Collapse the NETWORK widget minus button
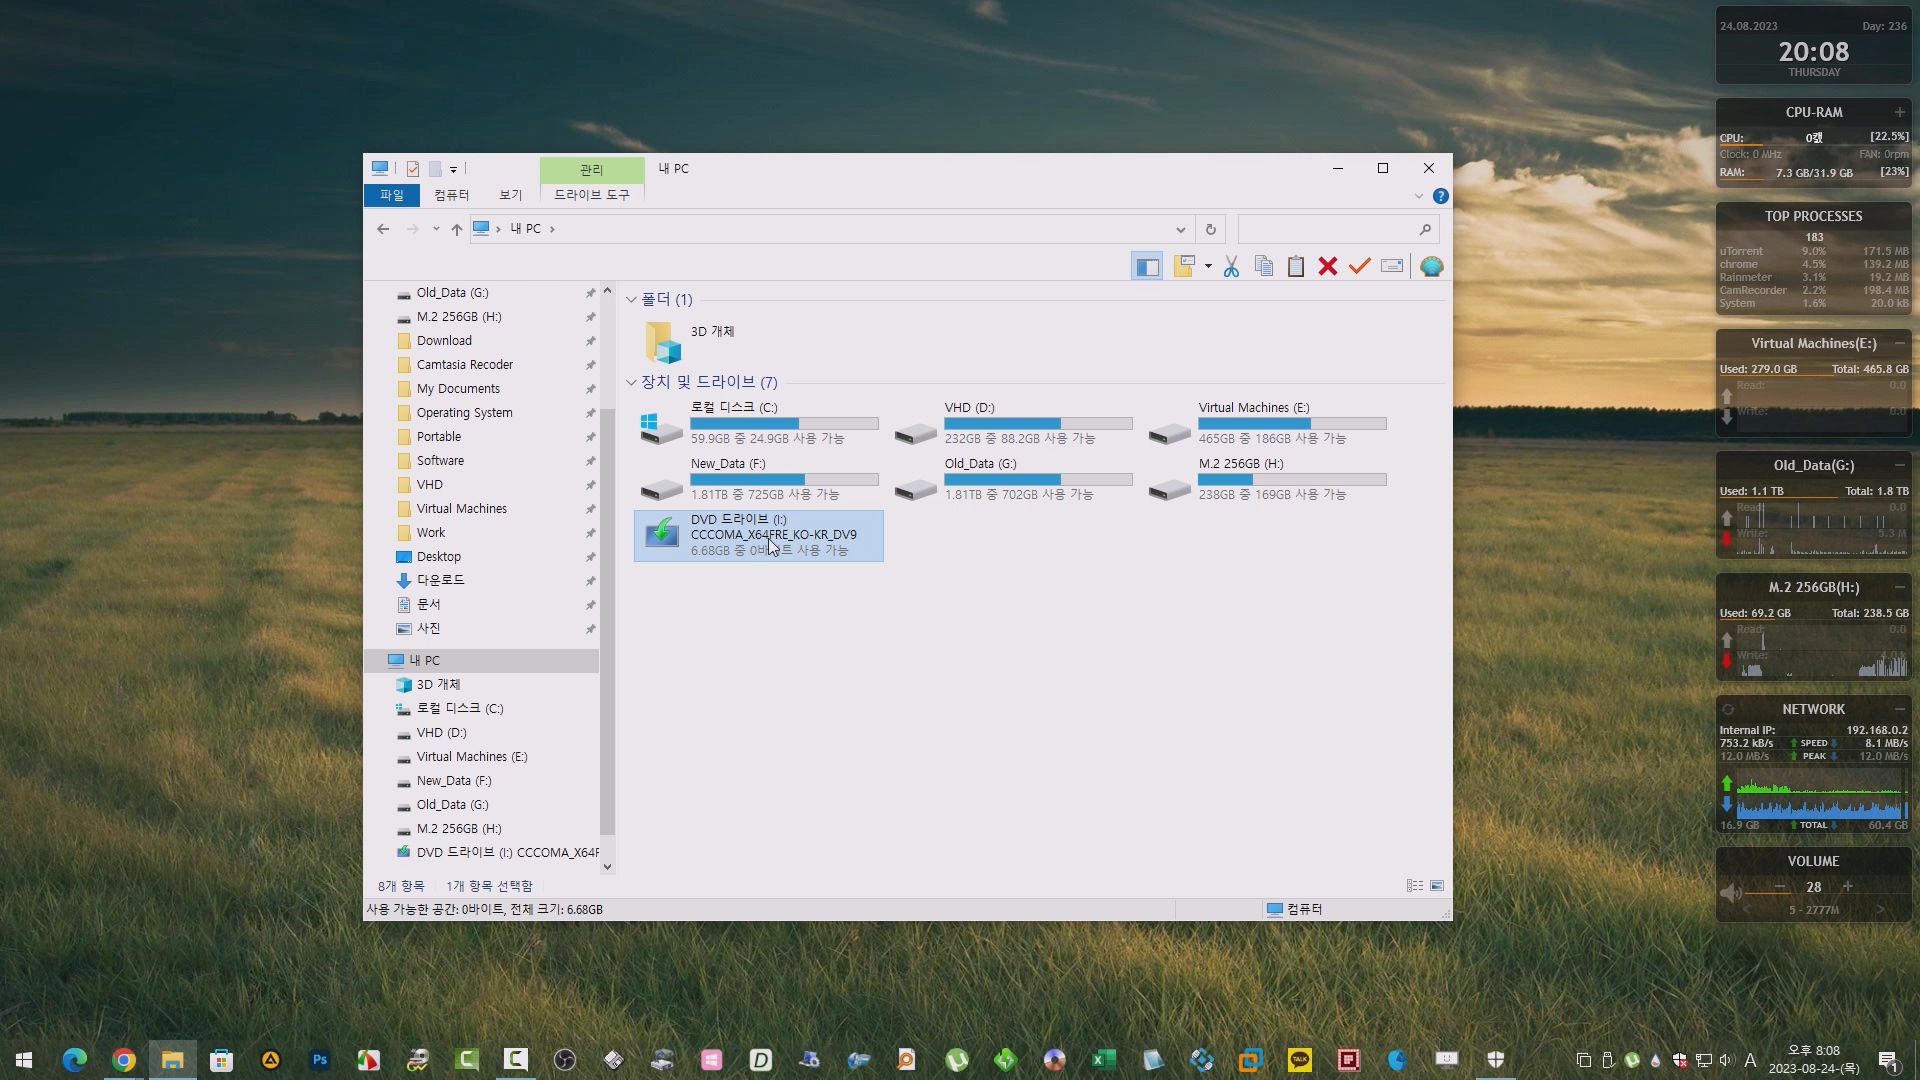 [x=1899, y=709]
